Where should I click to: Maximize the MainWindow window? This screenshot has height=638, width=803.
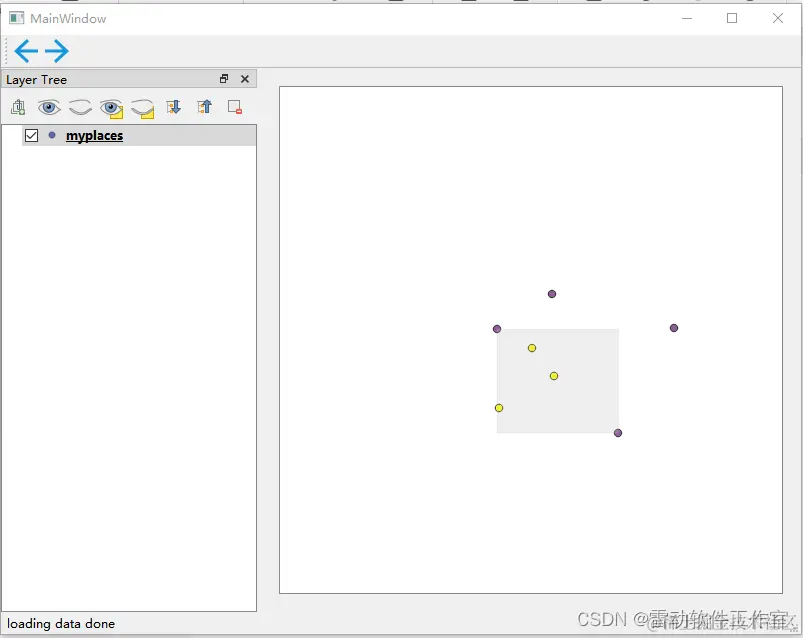tap(732, 18)
